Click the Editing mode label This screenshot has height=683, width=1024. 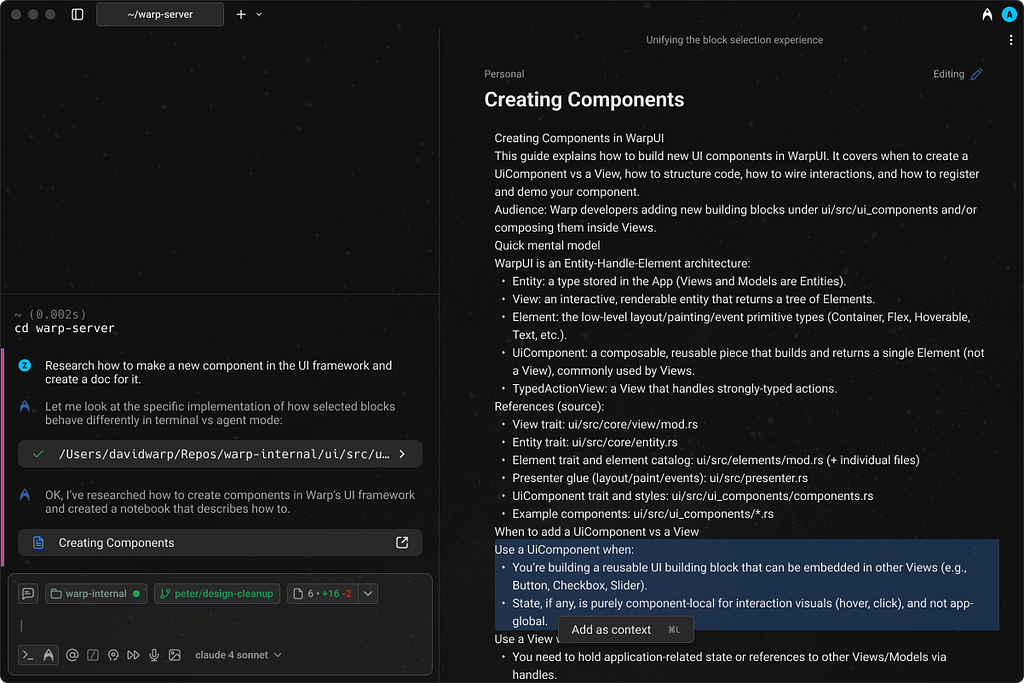coord(948,74)
